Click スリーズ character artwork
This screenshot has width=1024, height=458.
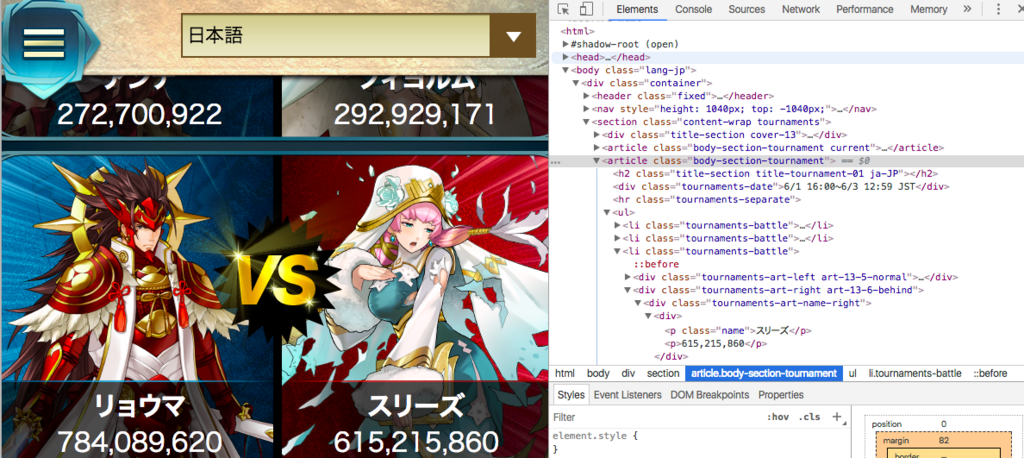point(415,271)
